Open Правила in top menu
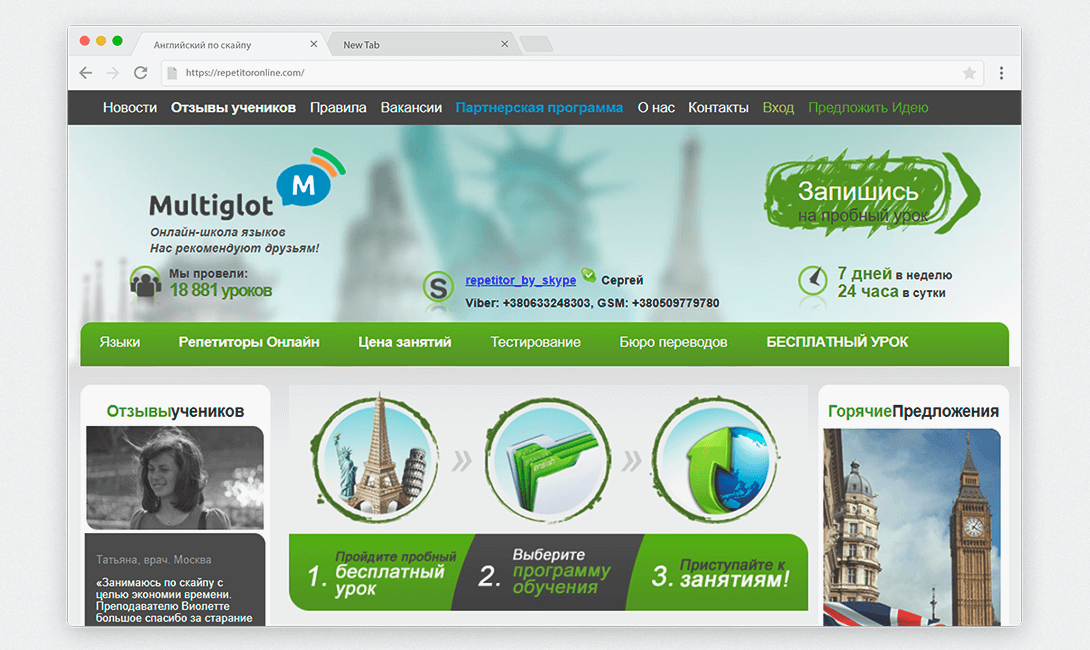Screen dimensions: 1090x650 338,108
